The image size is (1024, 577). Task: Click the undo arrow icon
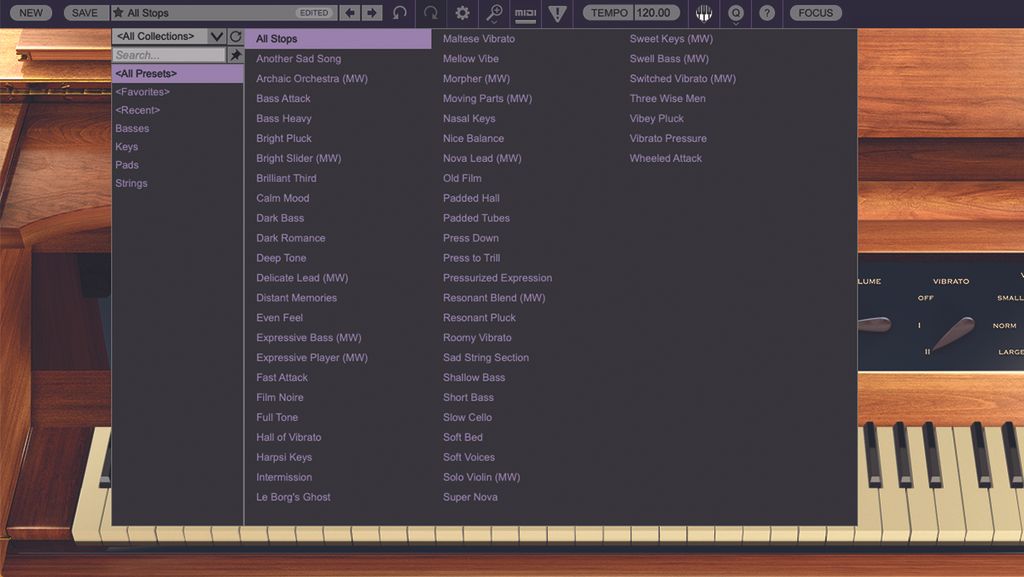(400, 12)
